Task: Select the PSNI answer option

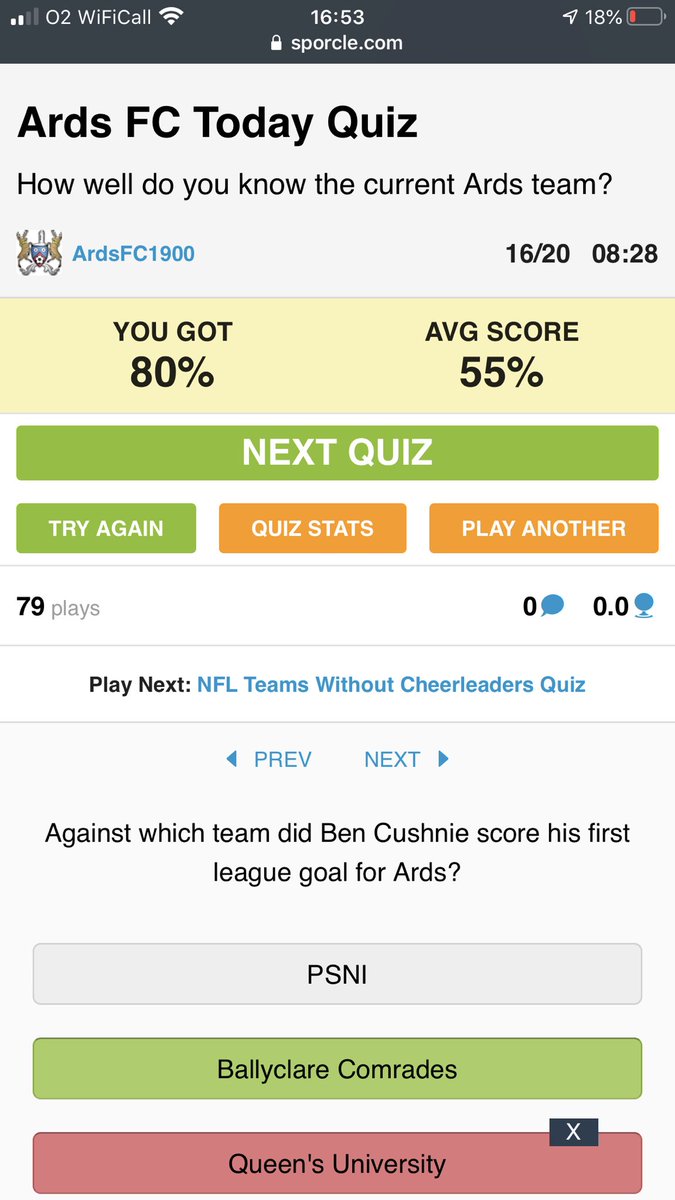Action: pos(337,974)
